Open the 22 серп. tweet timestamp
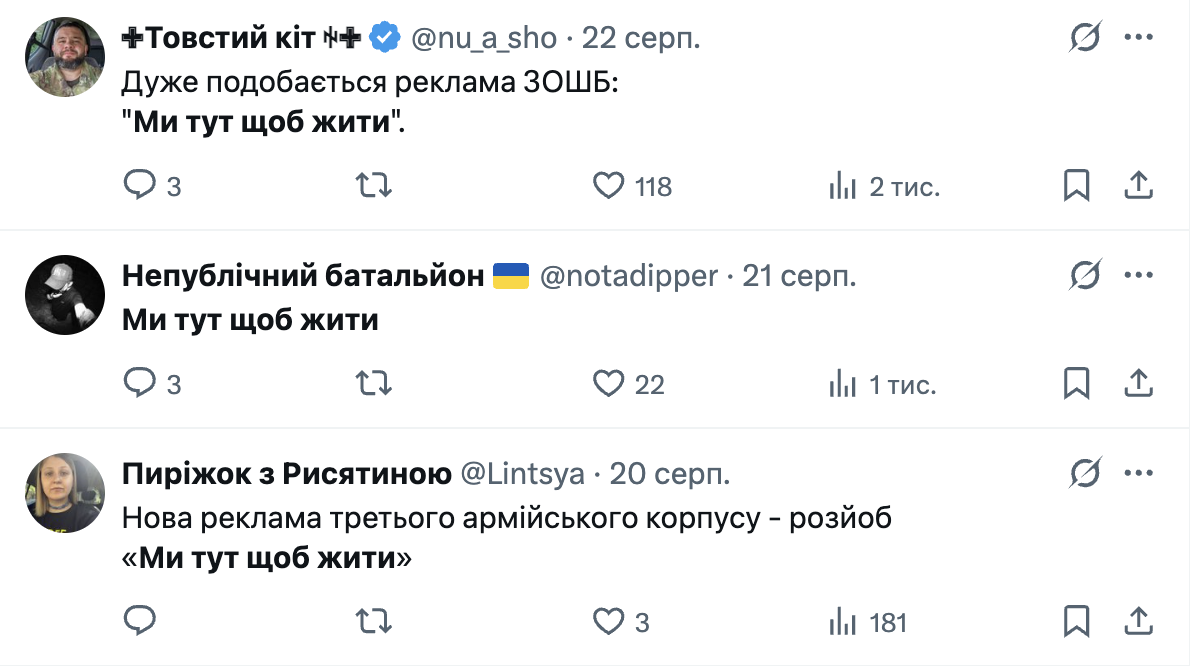1190x666 pixels. [642, 38]
